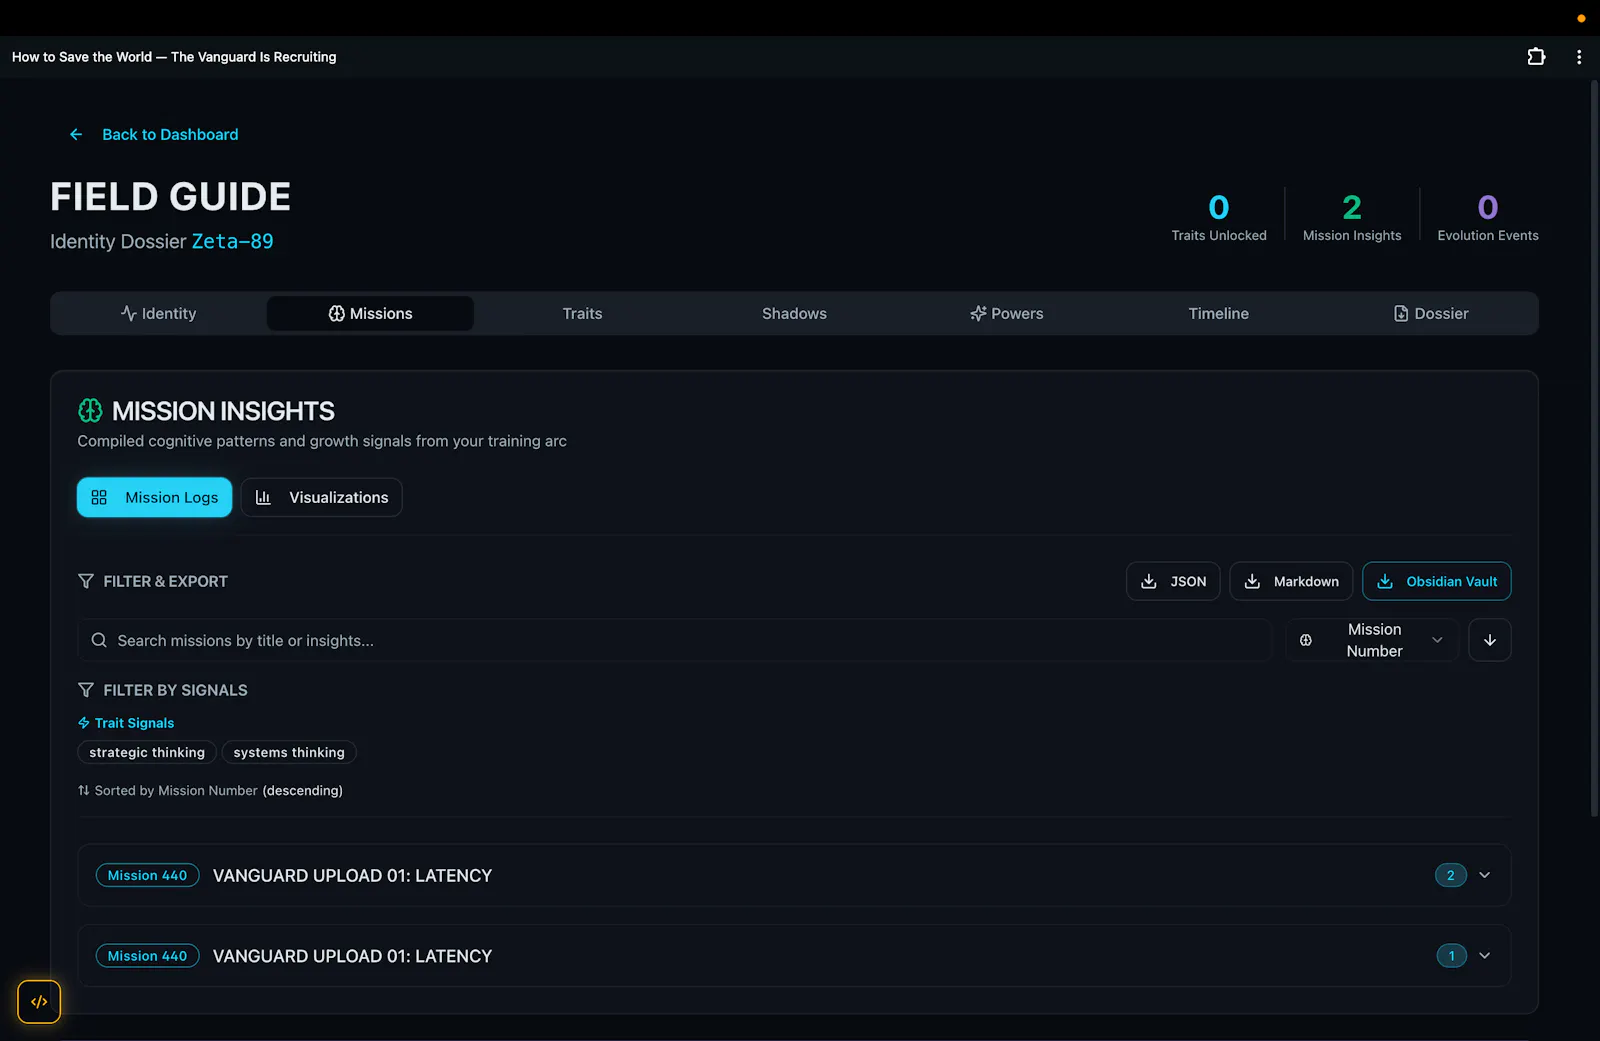Switch to the Timeline tab
Image resolution: width=1600 pixels, height=1041 pixels.
coord(1218,313)
